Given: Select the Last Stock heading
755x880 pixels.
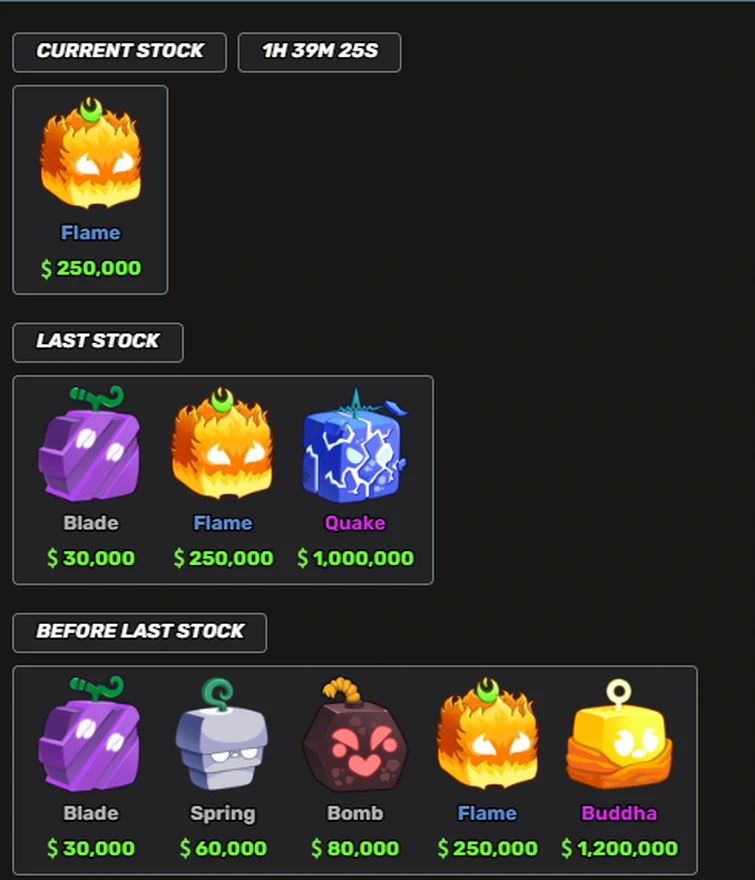Looking at the screenshot, I should click(98, 342).
